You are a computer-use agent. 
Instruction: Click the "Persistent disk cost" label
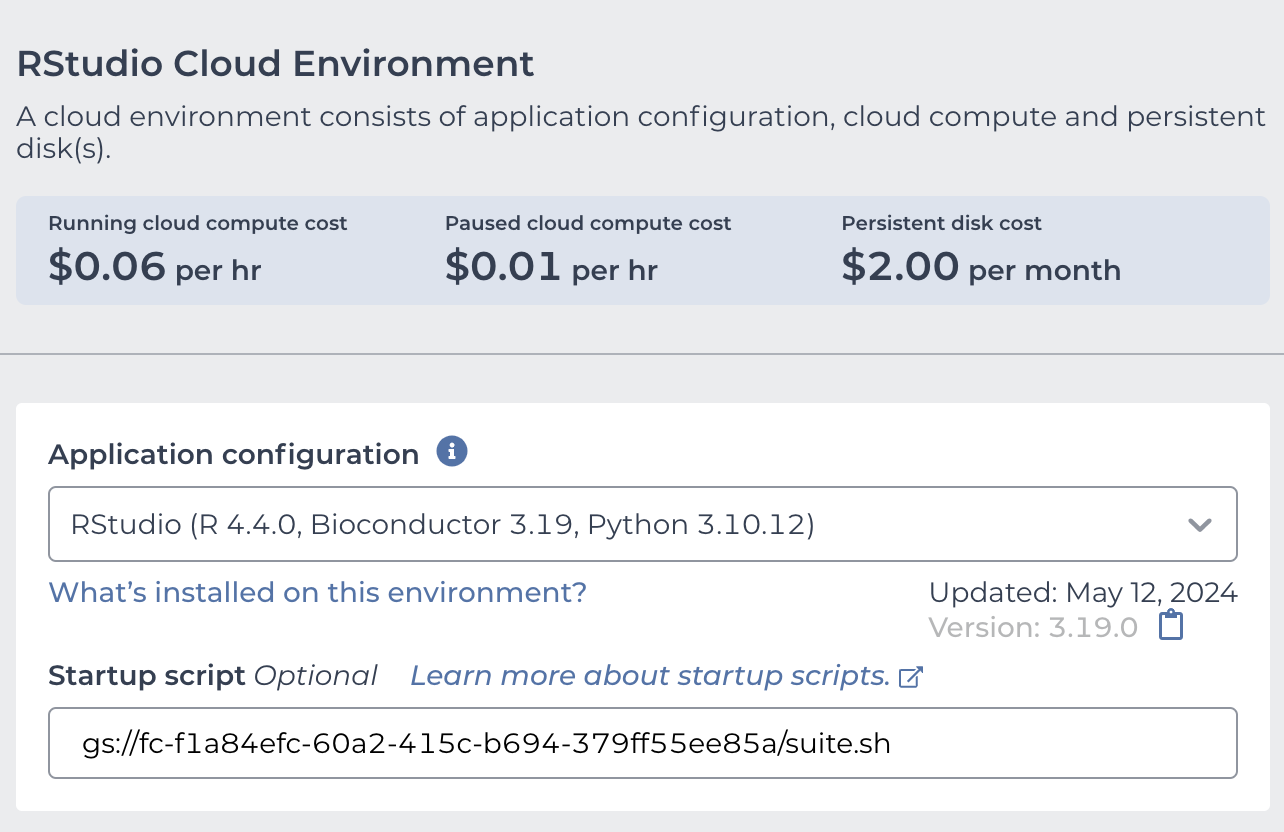coord(941,223)
